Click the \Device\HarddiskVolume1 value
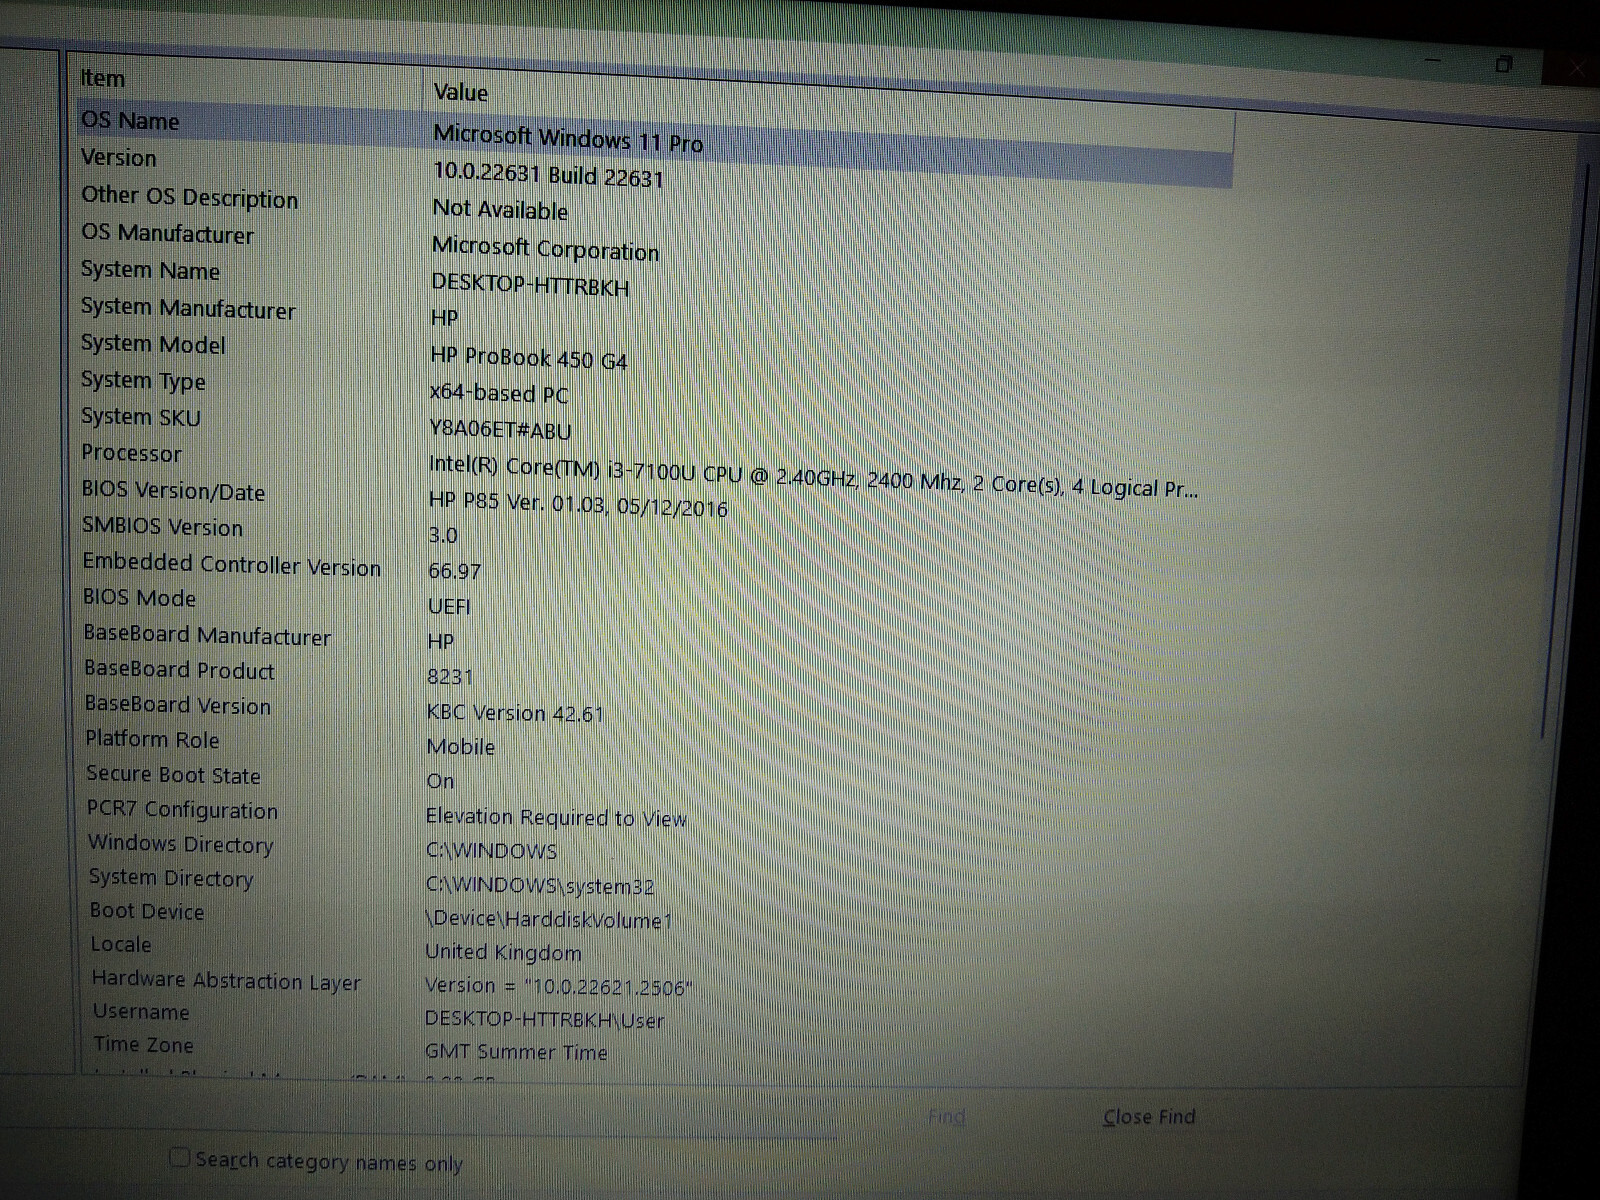 pyautogui.click(x=548, y=919)
